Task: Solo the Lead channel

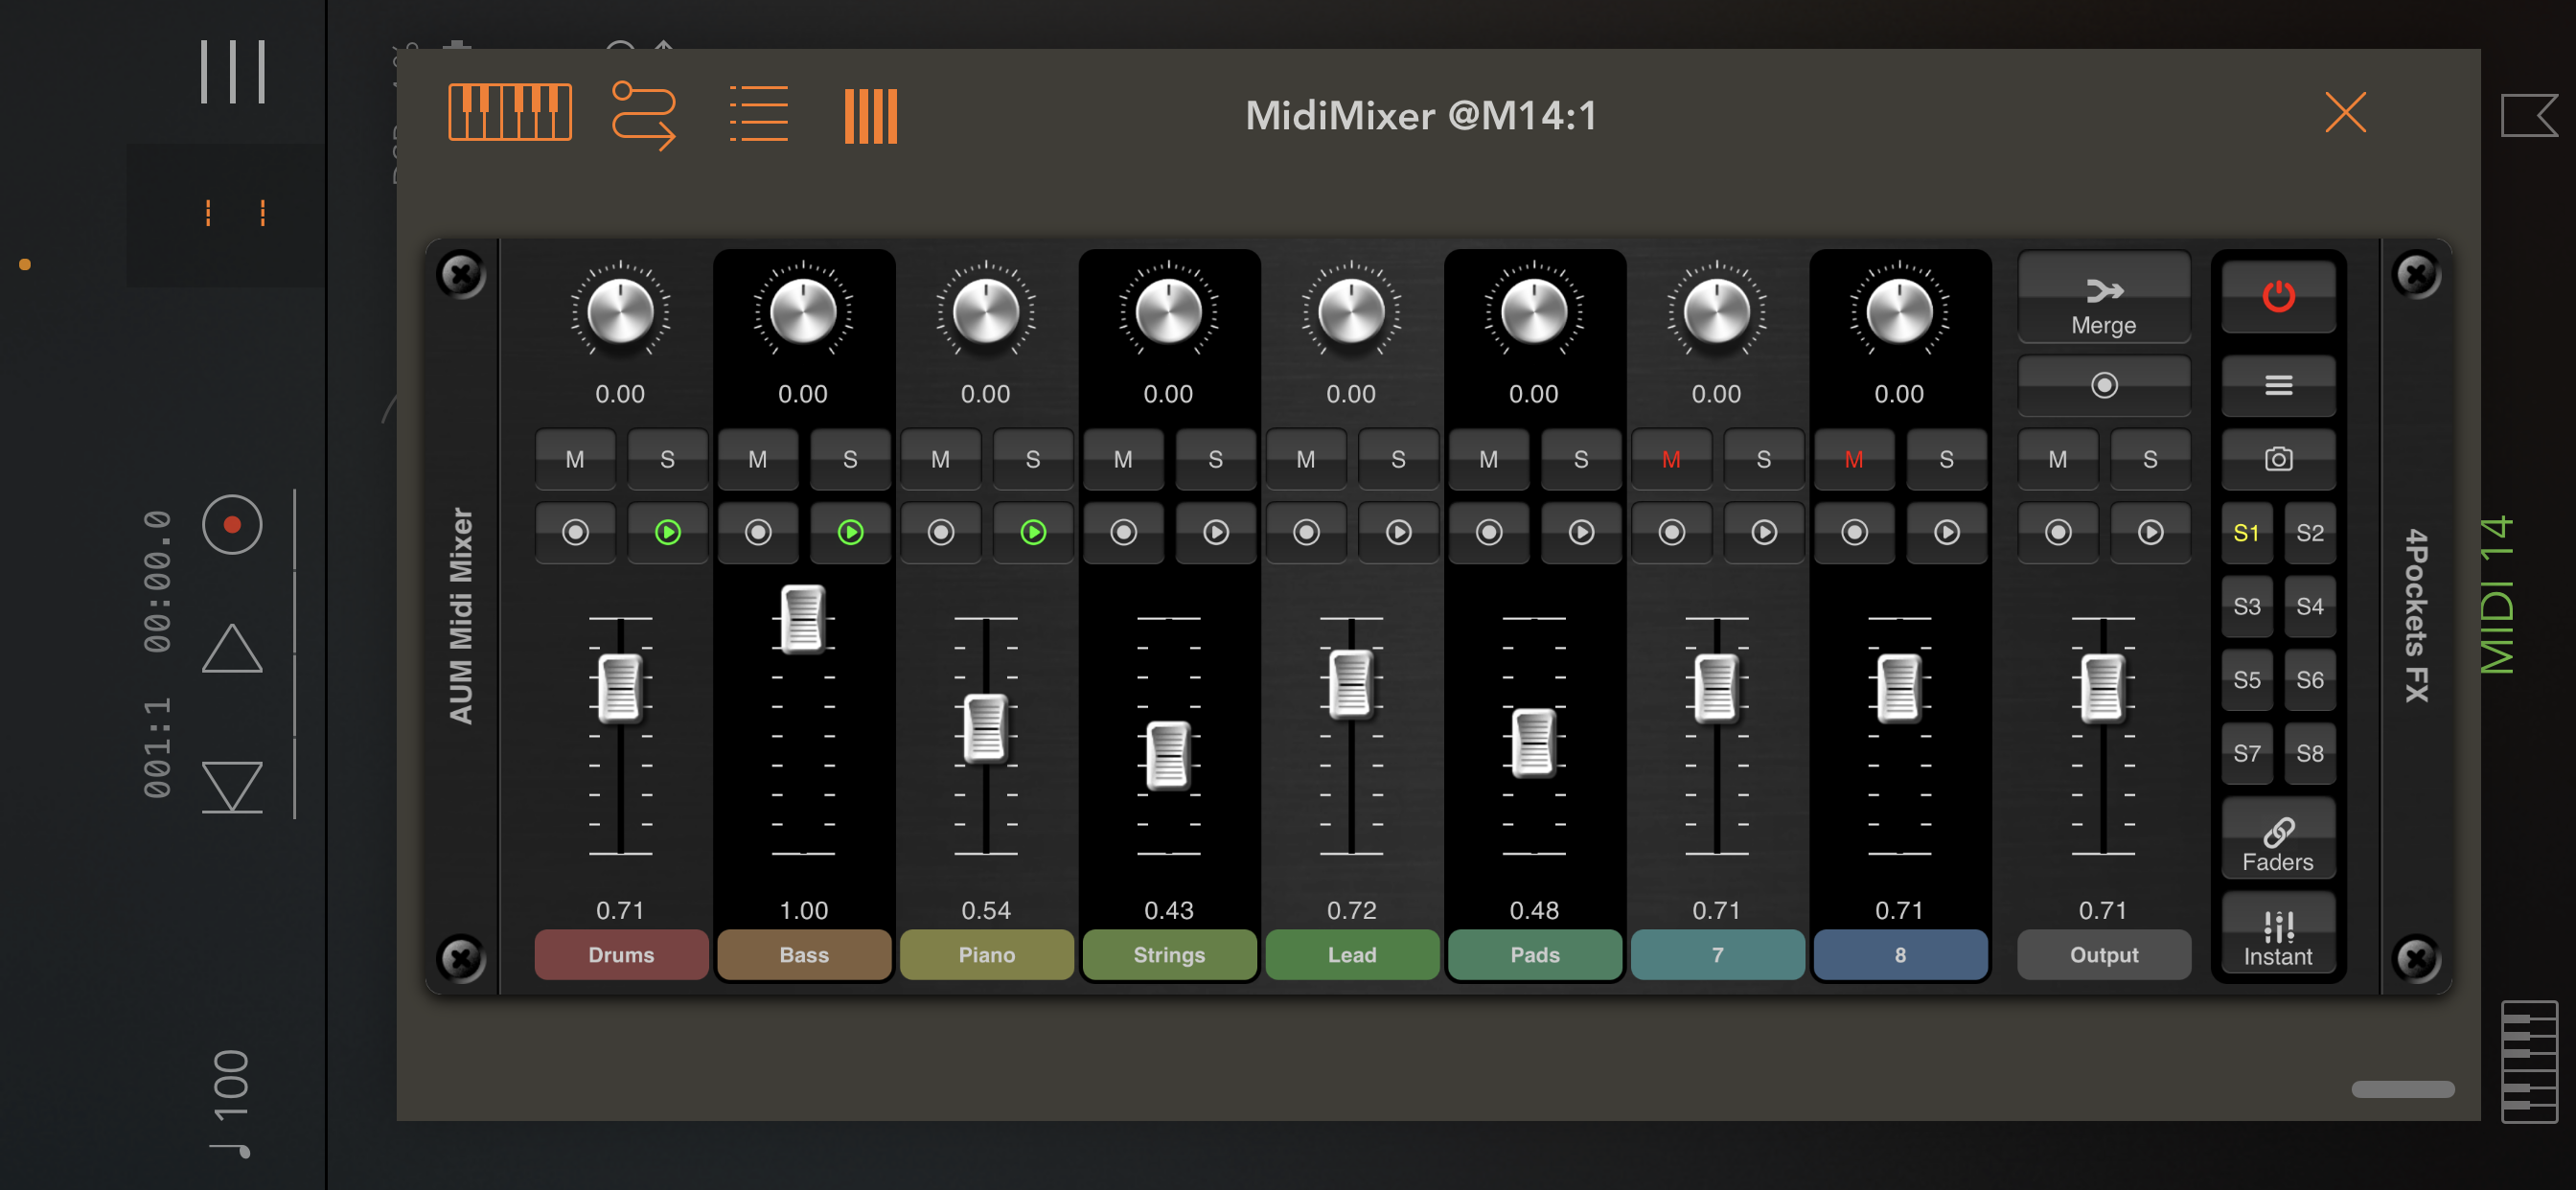Action: (x=1398, y=459)
